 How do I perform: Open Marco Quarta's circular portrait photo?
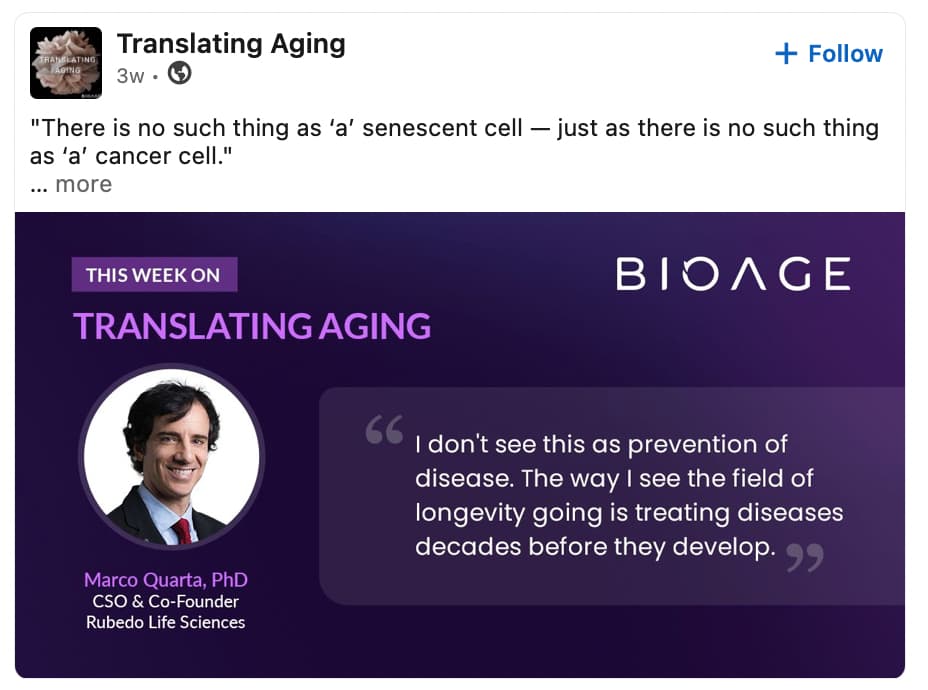tap(172, 456)
